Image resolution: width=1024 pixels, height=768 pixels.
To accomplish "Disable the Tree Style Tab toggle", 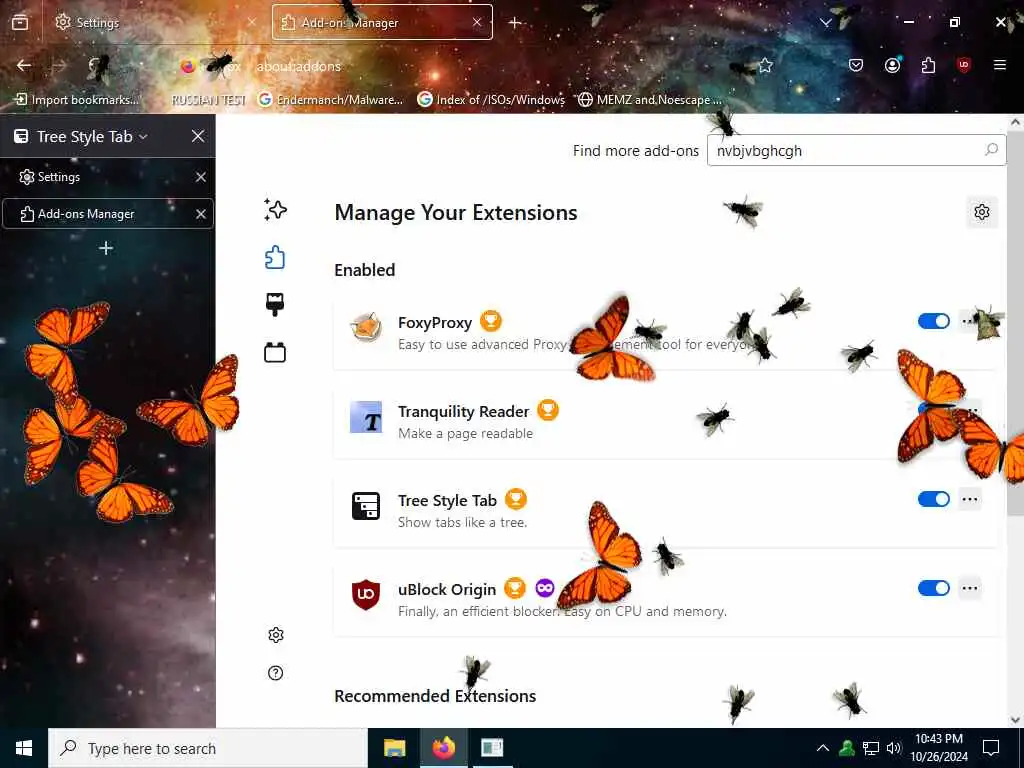I will tap(933, 499).
